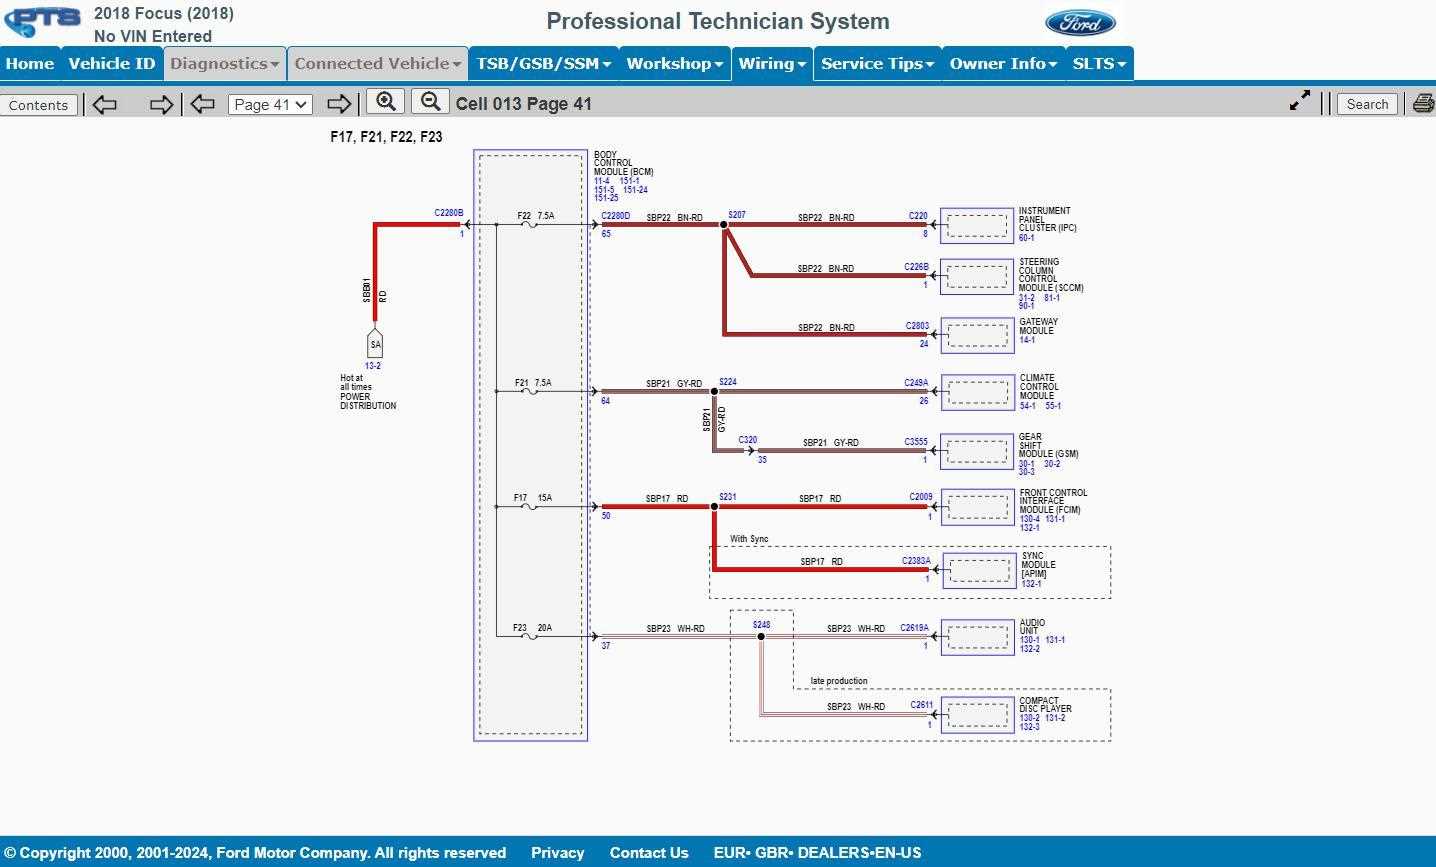The image size is (1436, 867).
Task: Open the Diagnostics dropdown menu
Action: click(224, 63)
